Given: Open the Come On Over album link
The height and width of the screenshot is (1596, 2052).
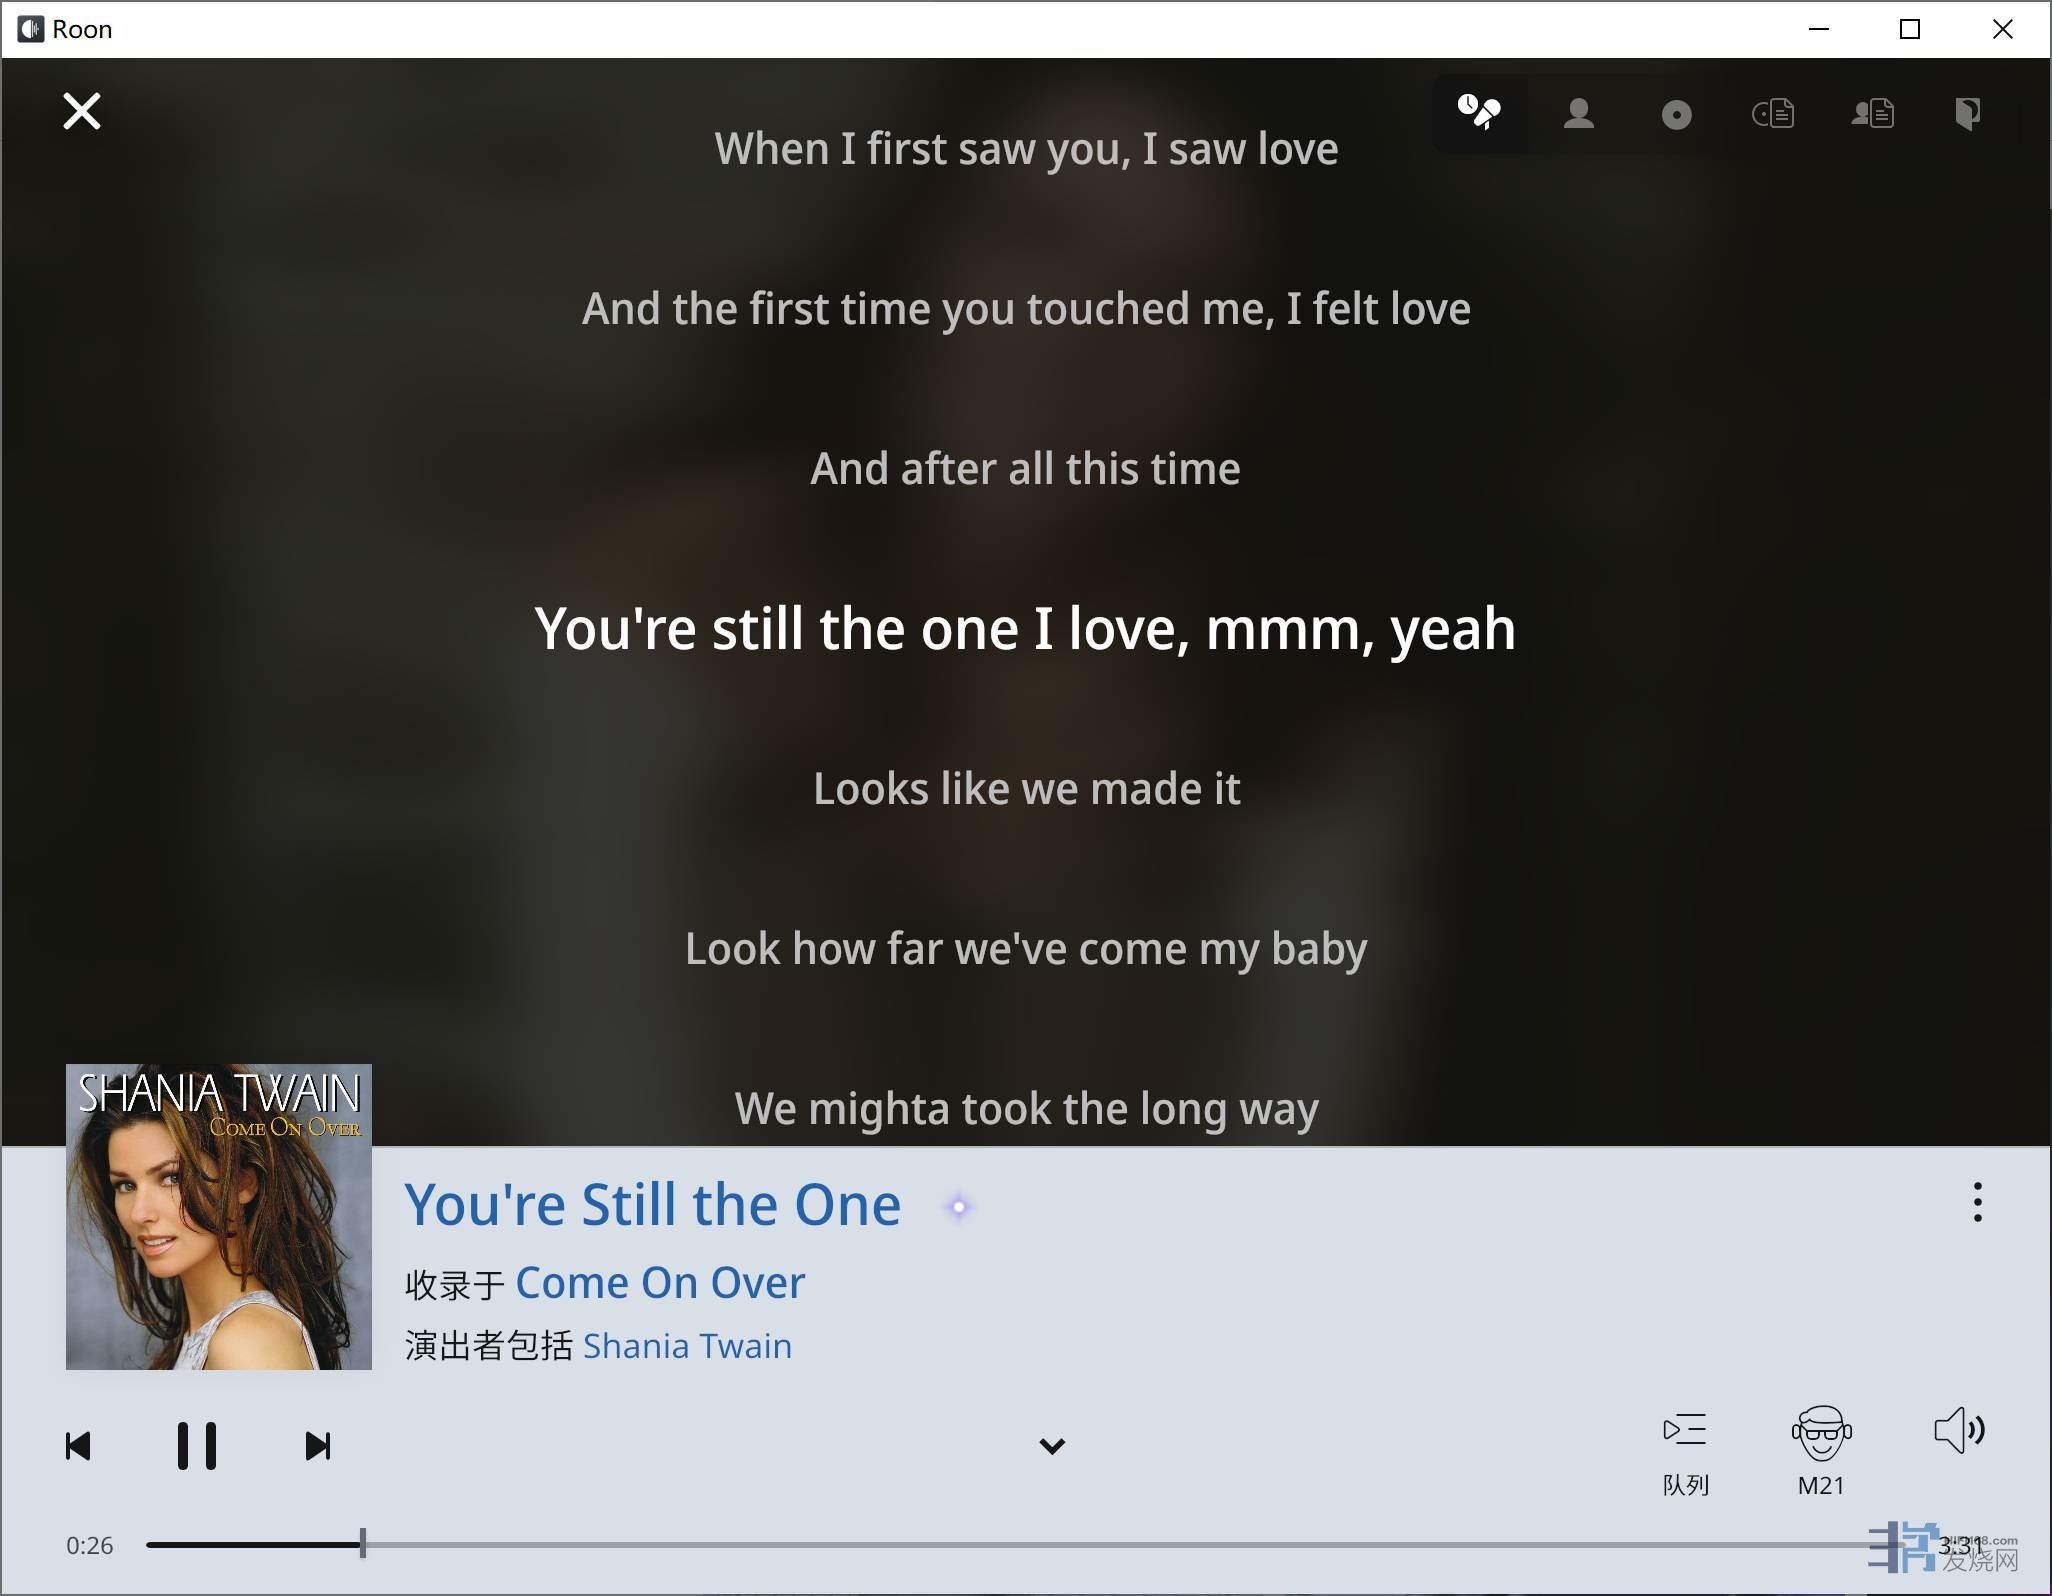Looking at the screenshot, I should (660, 1283).
